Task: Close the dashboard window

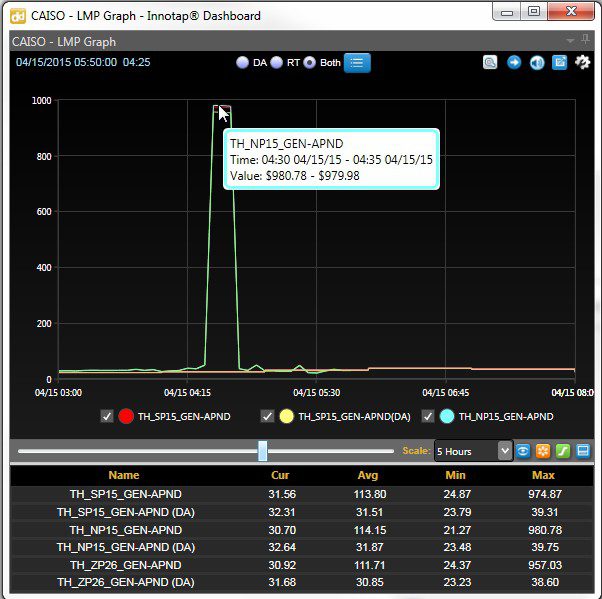Action: click(571, 12)
